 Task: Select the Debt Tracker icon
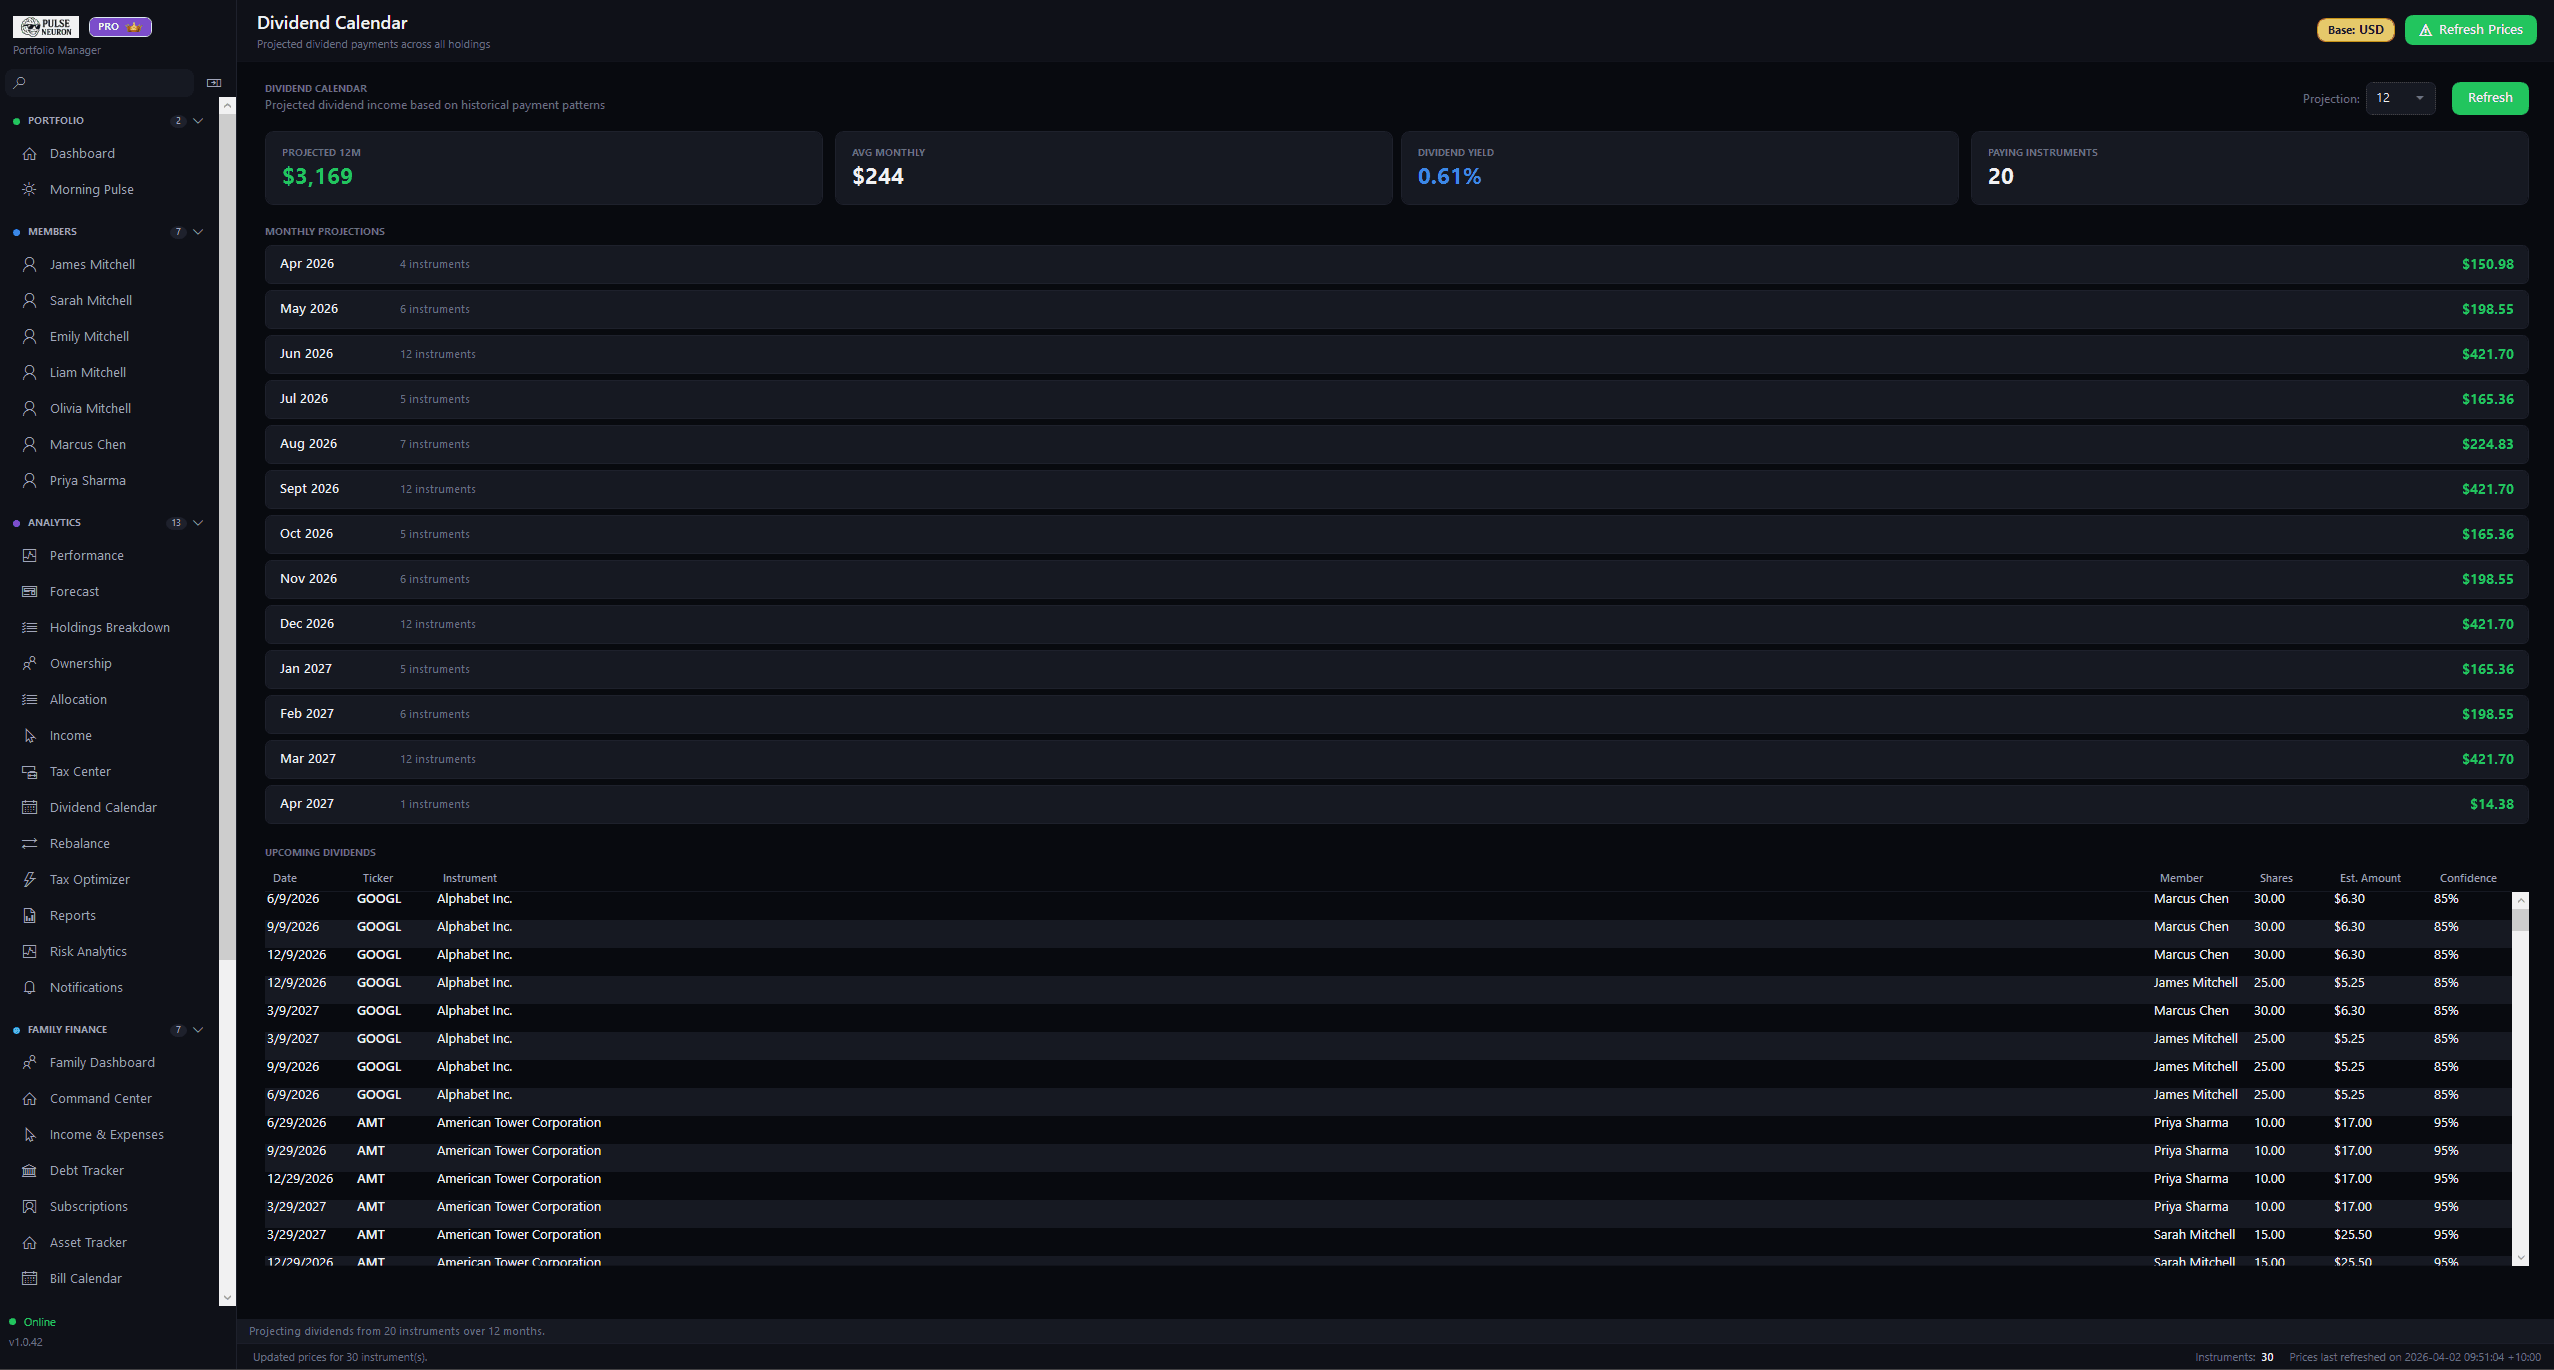pyautogui.click(x=30, y=1170)
